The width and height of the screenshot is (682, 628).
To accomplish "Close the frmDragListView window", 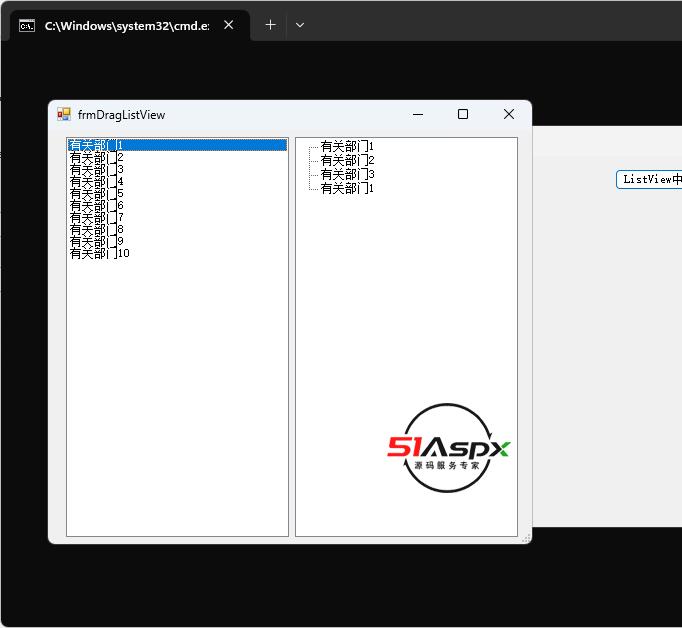I will click(x=508, y=115).
